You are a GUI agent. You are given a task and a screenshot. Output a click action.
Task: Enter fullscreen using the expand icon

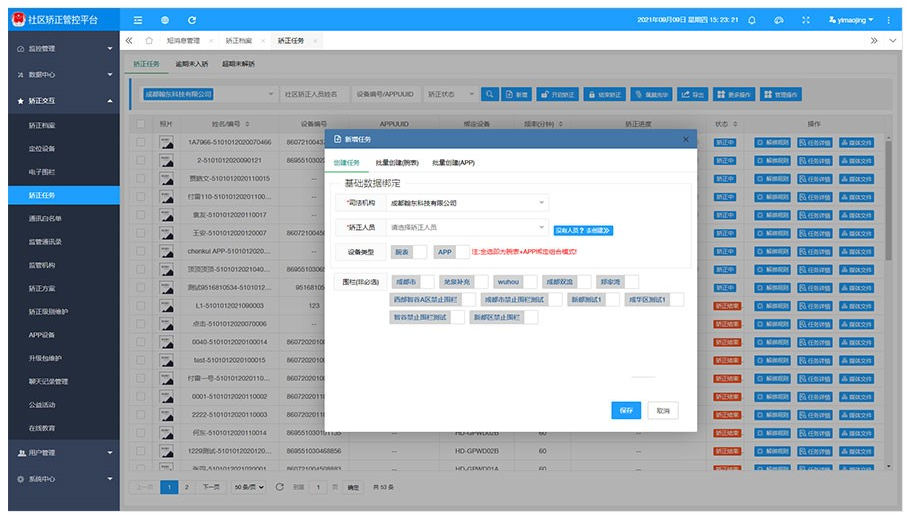coord(806,20)
